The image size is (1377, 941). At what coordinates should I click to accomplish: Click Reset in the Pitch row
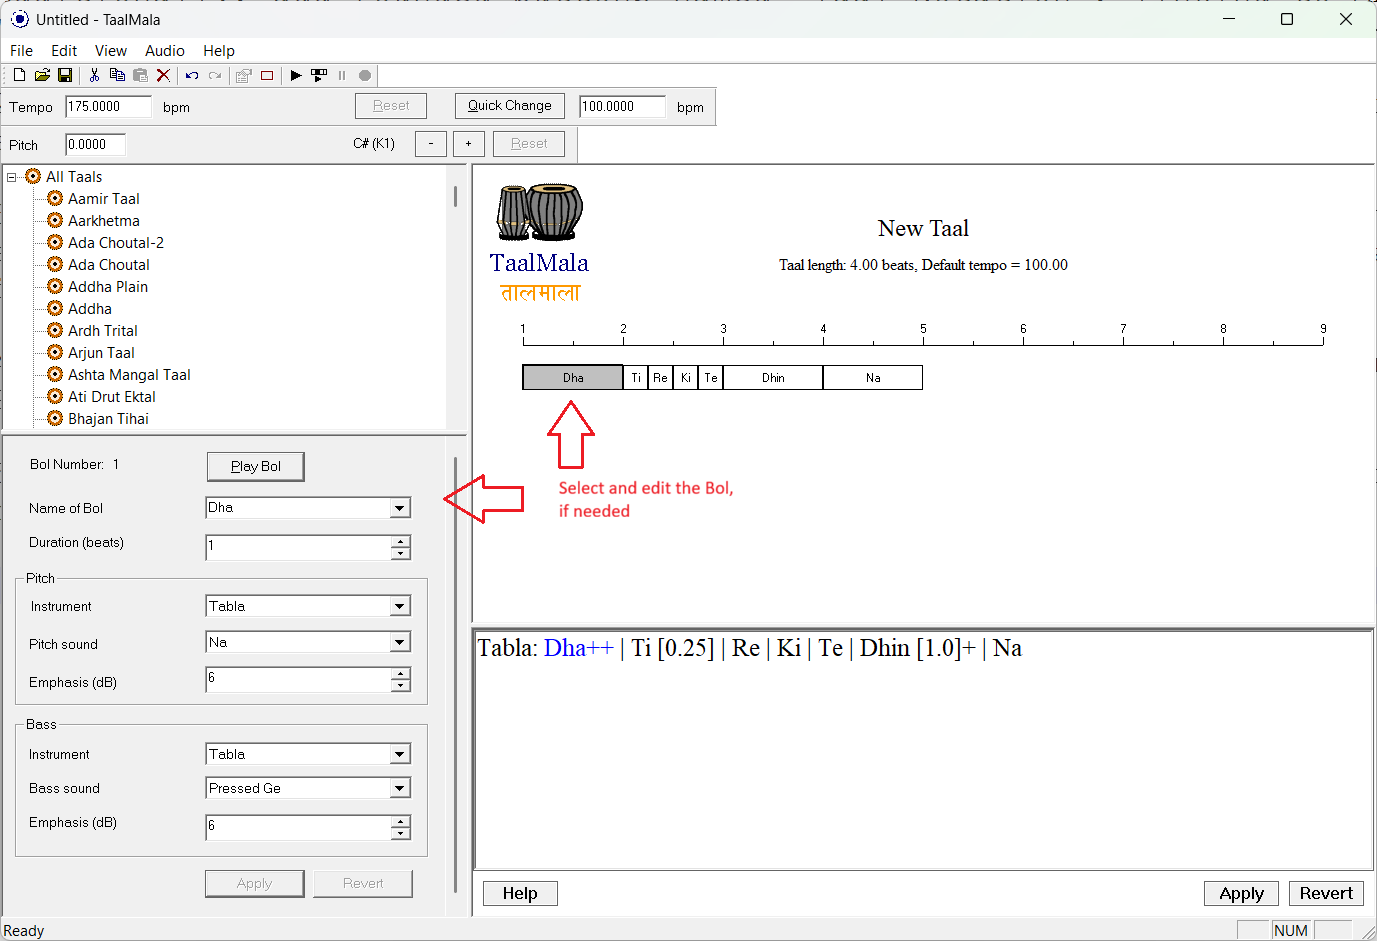click(529, 144)
